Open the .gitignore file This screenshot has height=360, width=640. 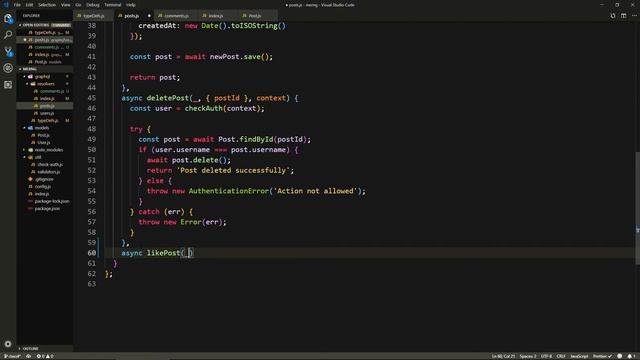[44, 179]
